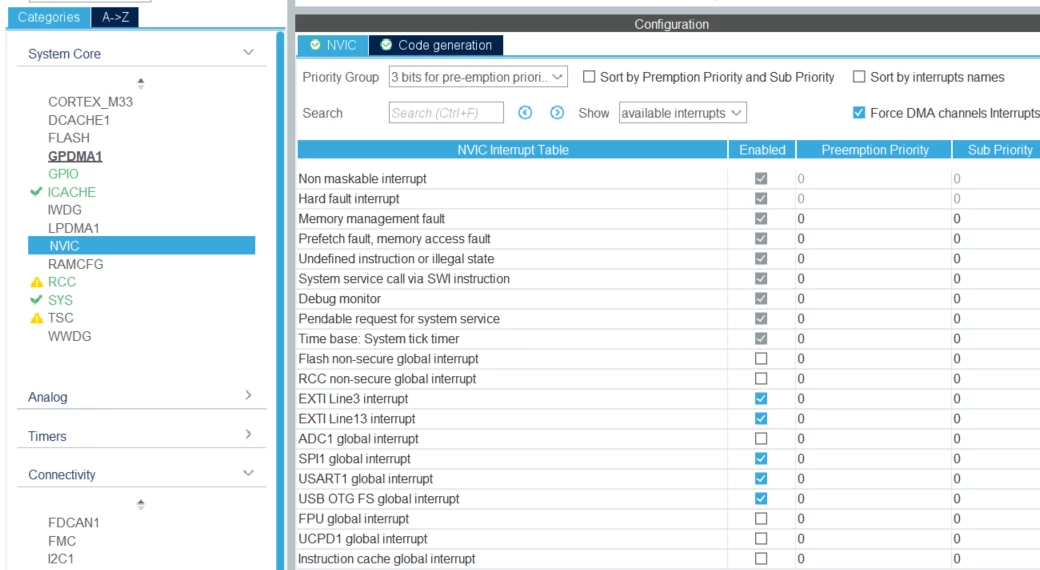This screenshot has width=1040, height=570.
Task: Expand the Analog category
Action: click(x=248, y=395)
